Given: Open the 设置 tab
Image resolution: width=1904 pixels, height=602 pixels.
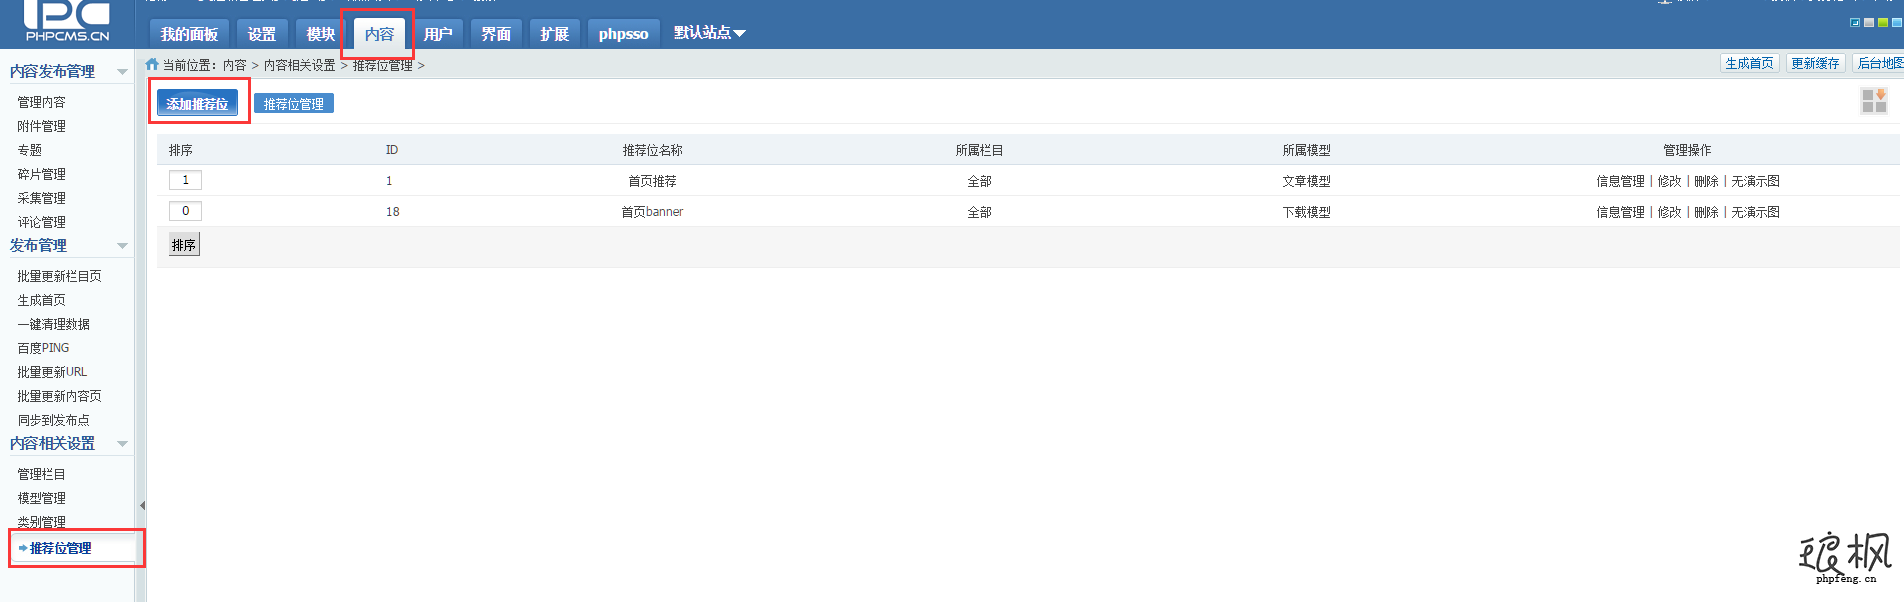Looking at the screenshot, I should [x=262, y=34].
